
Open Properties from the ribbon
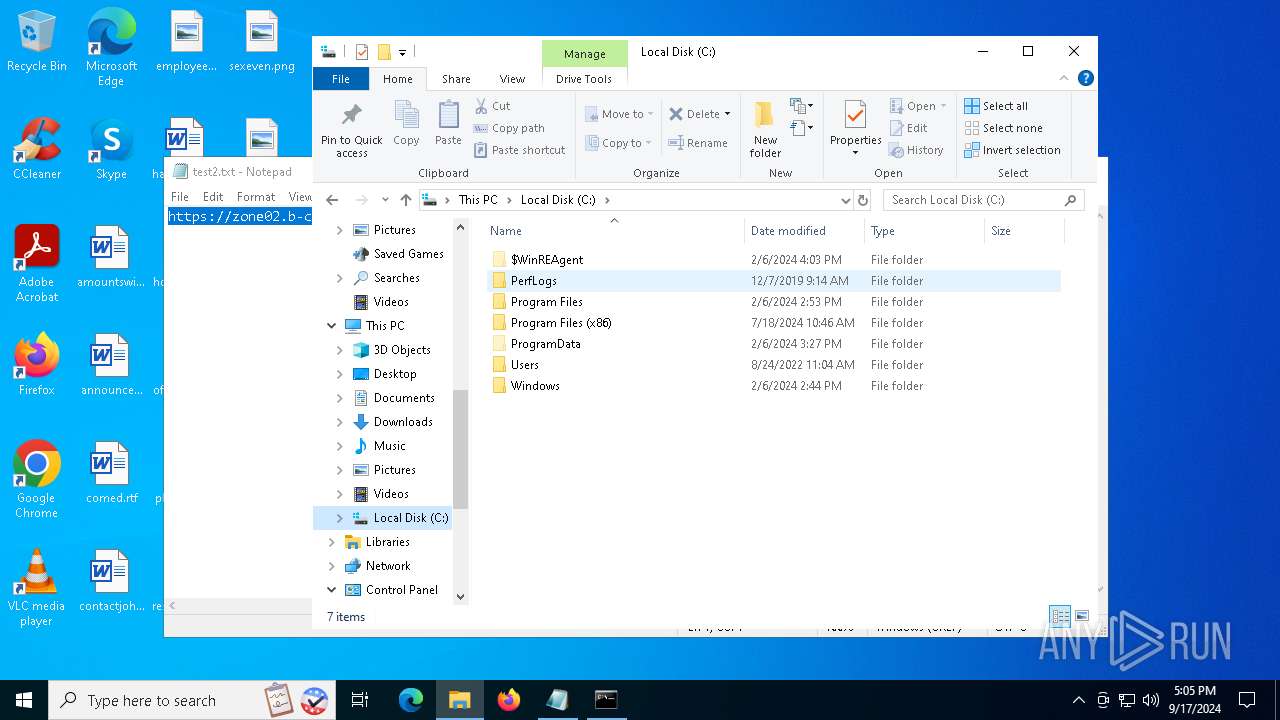(855, 128)
